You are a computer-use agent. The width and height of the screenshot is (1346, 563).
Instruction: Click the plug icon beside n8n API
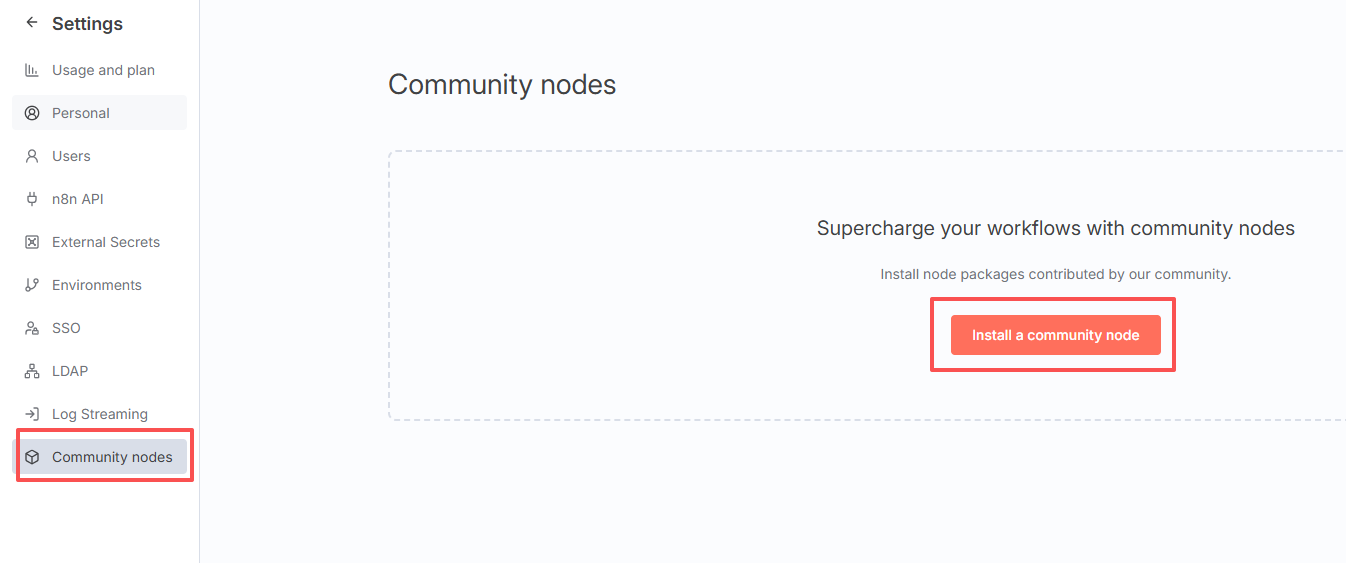[32, 199]
